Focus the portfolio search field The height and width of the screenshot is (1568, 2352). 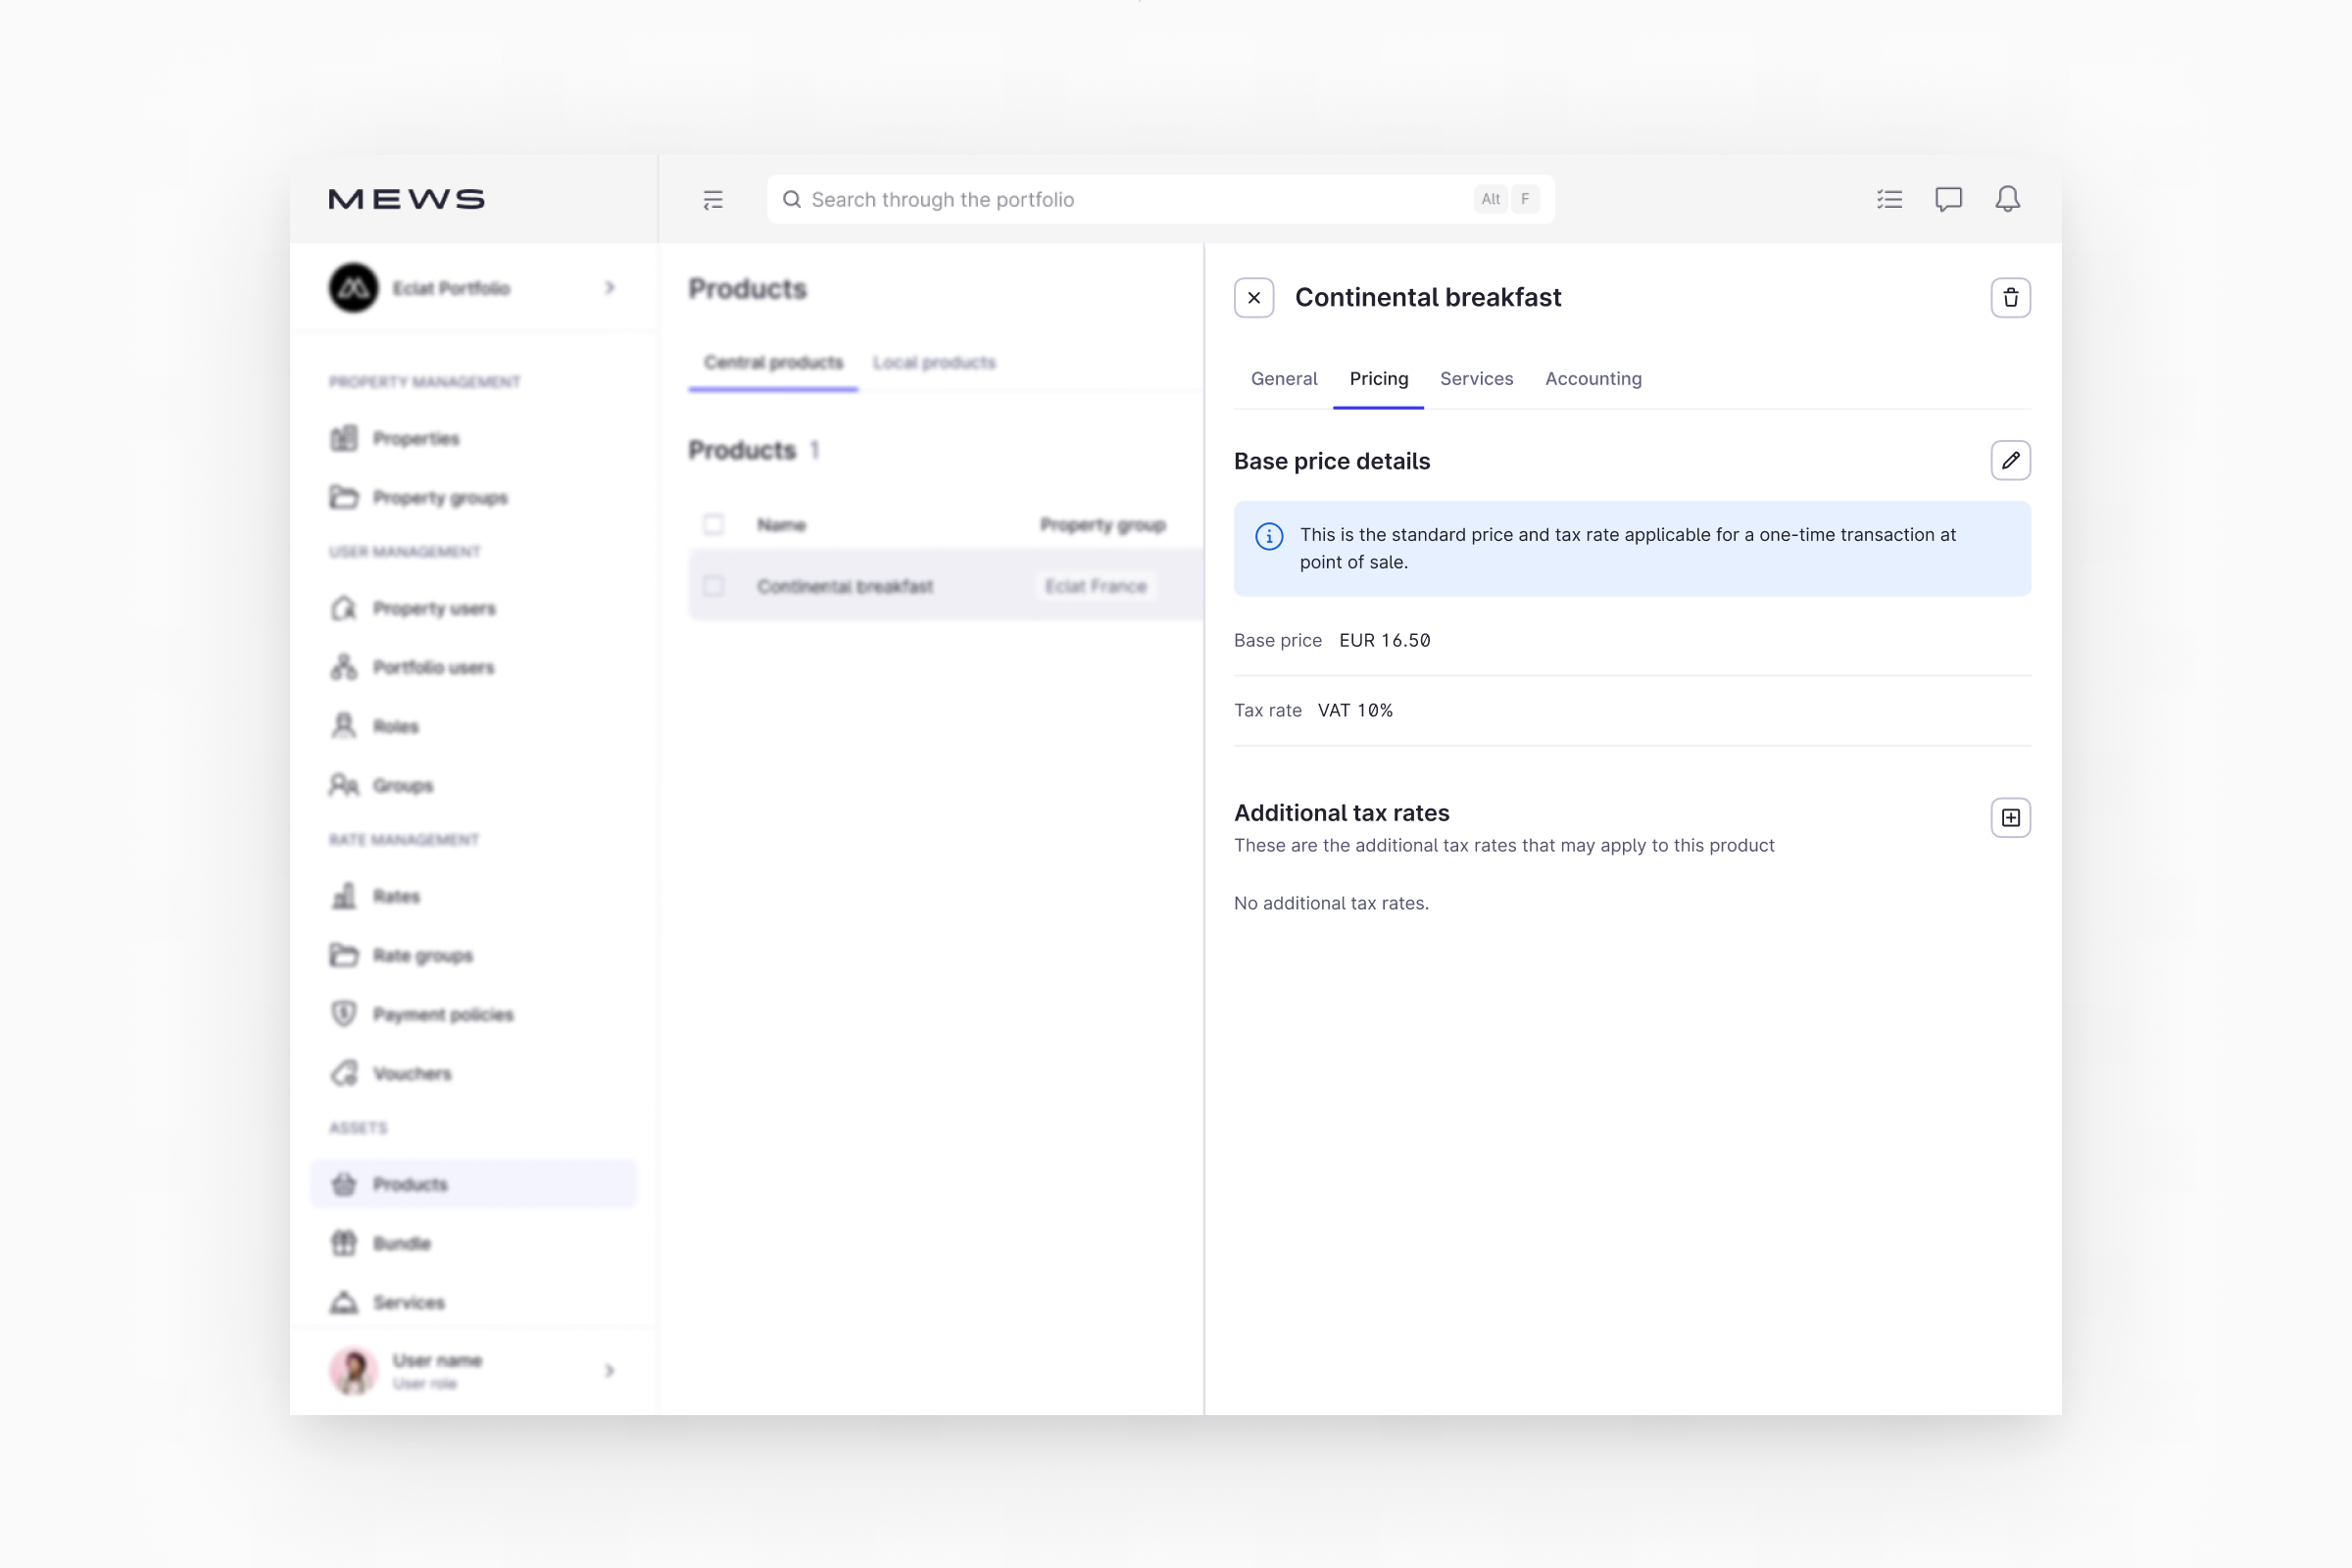[1130, 200]
